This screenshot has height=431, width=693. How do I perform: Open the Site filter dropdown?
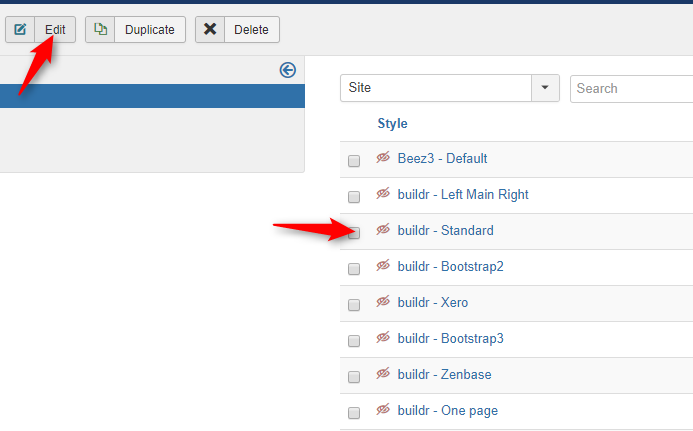coord(449,88)
